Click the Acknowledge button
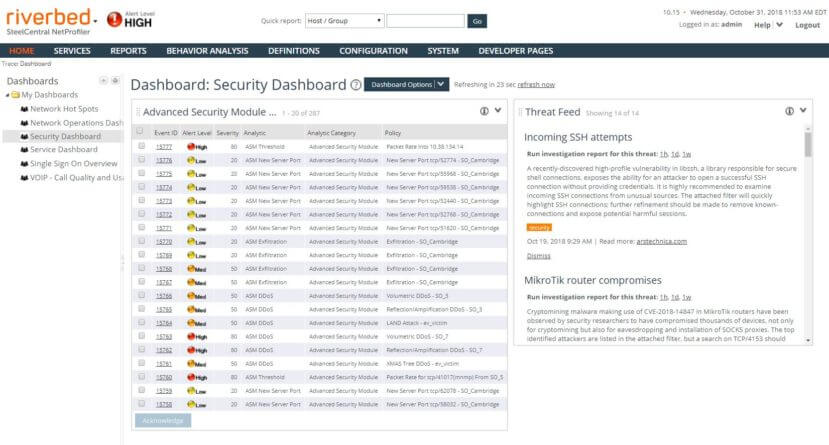Image resolution: width=829 pixels, height=445 pixels. point(163,421)
